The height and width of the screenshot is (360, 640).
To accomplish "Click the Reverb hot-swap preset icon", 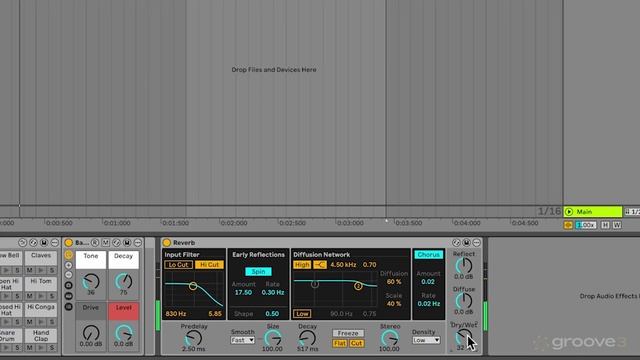I will [x=456, y=242].
